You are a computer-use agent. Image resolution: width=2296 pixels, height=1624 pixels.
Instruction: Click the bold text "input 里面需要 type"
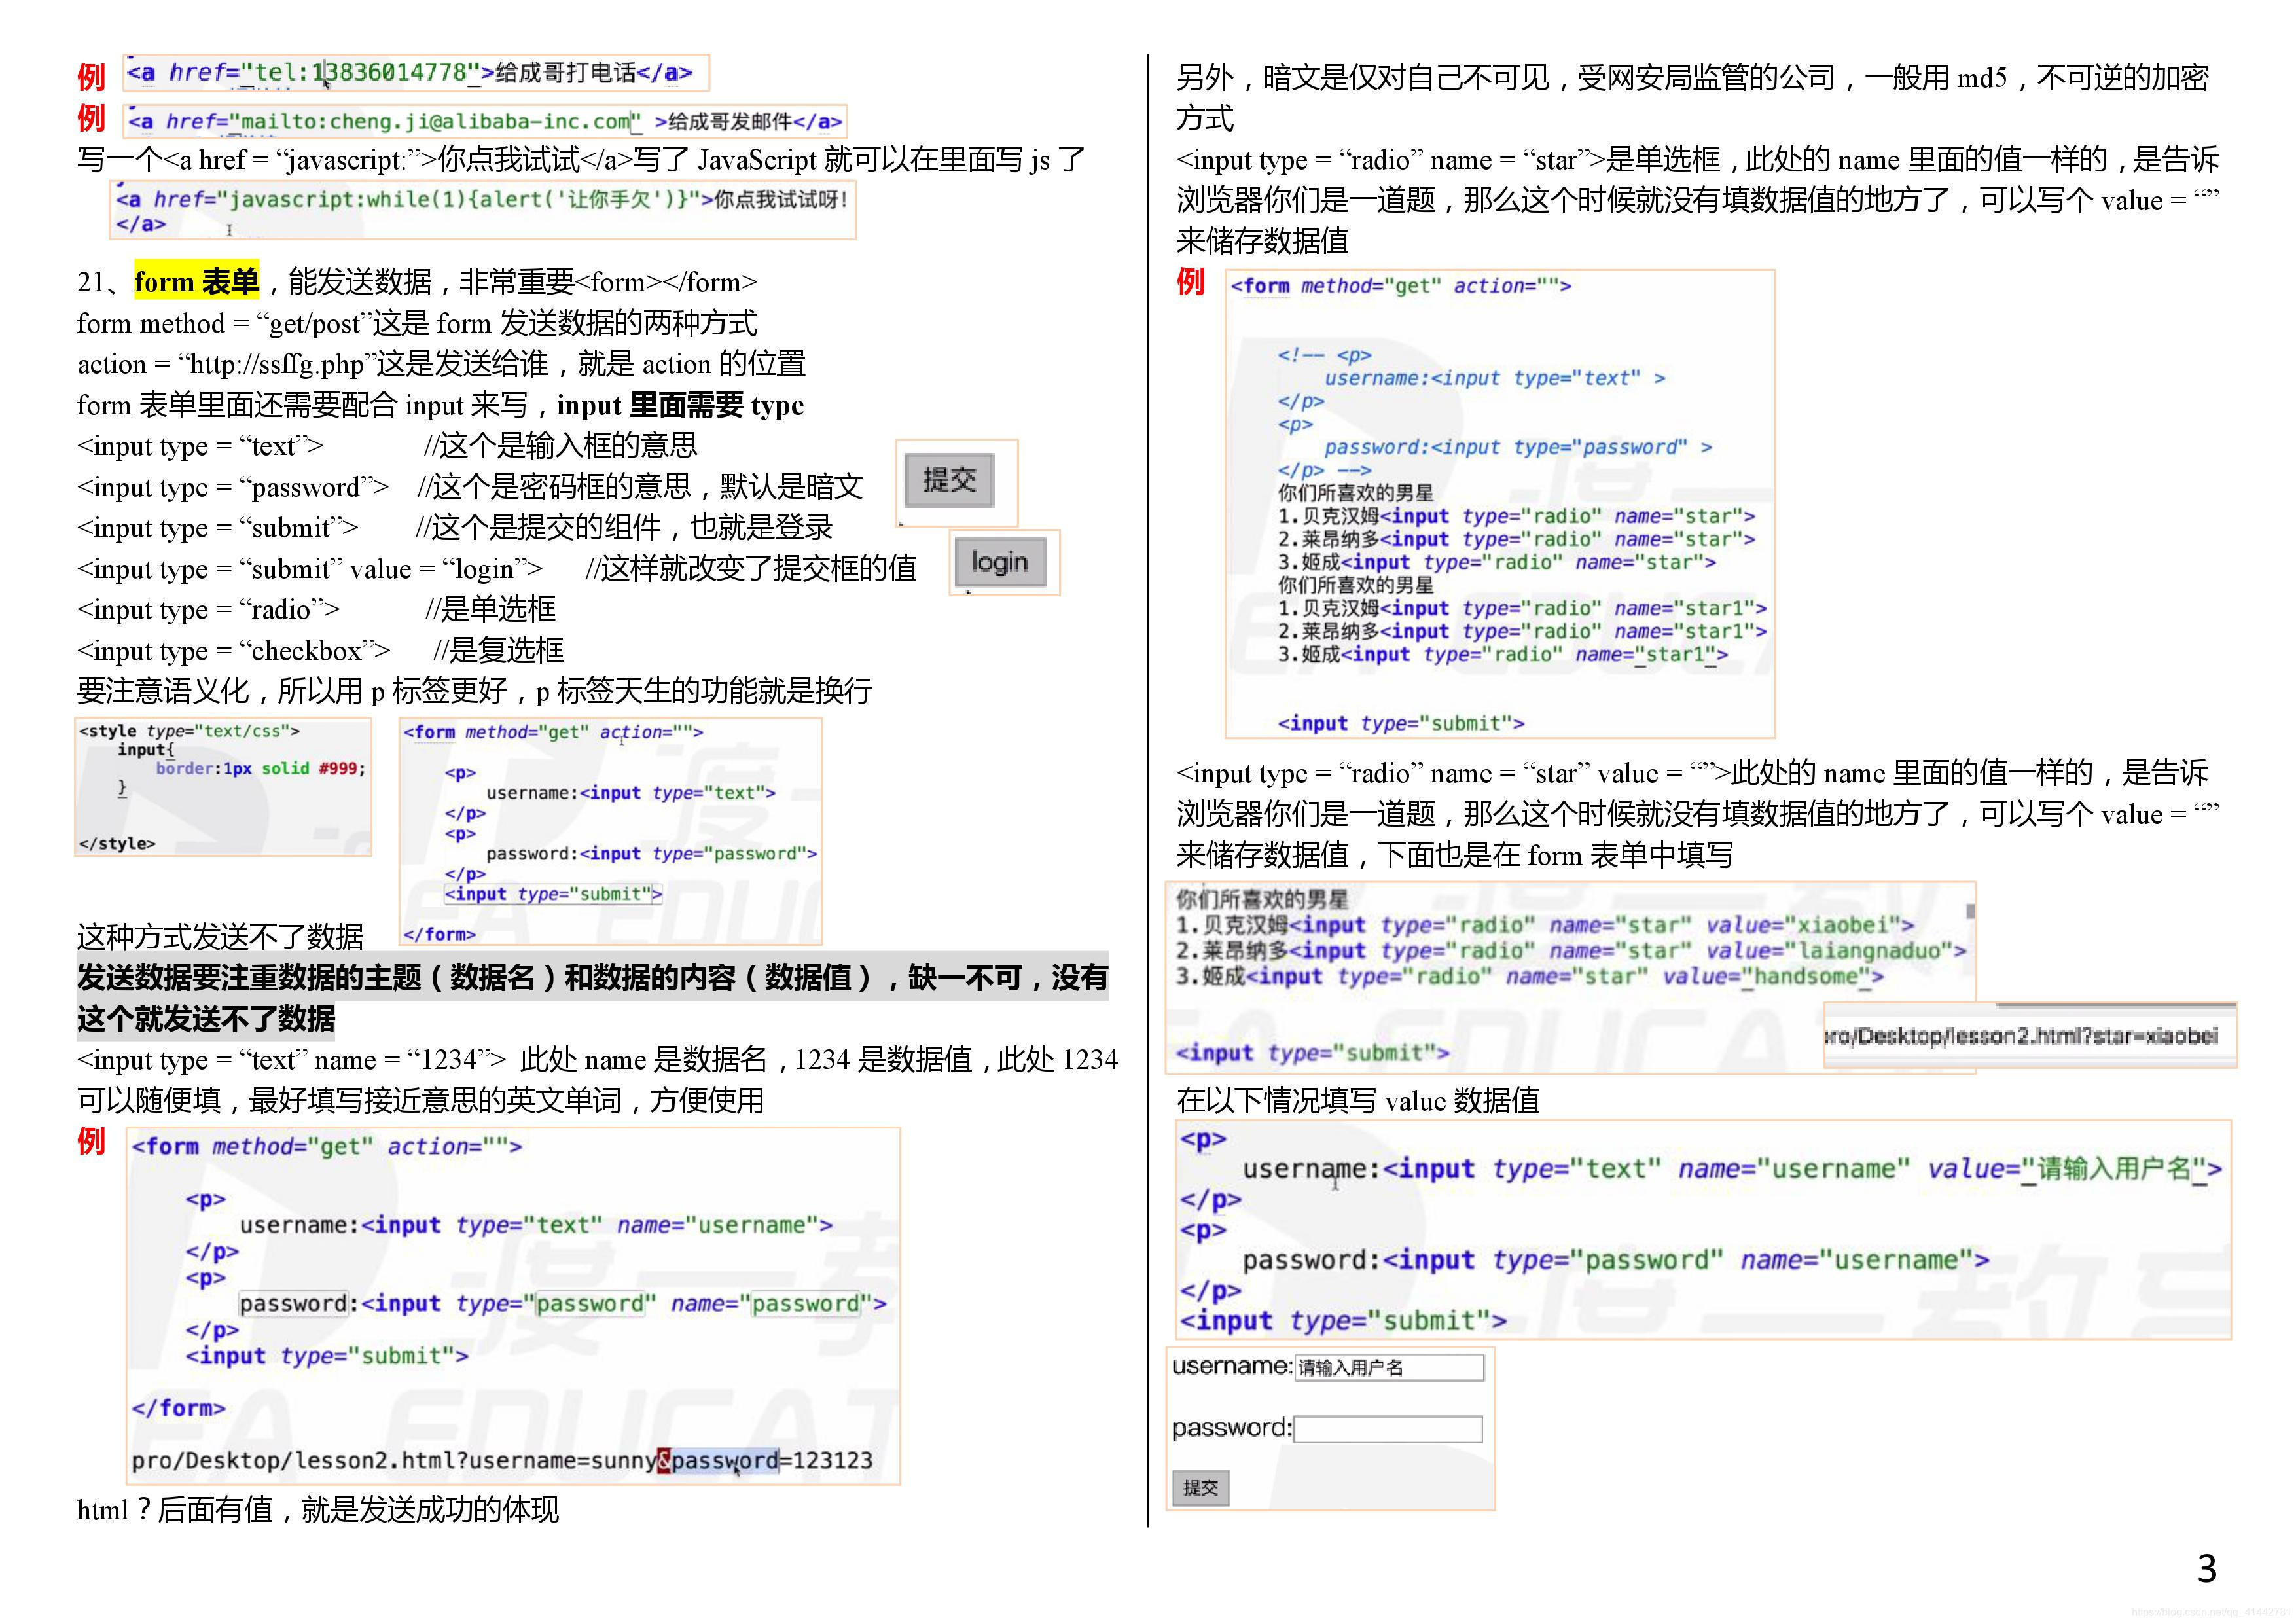click(680, 405)
